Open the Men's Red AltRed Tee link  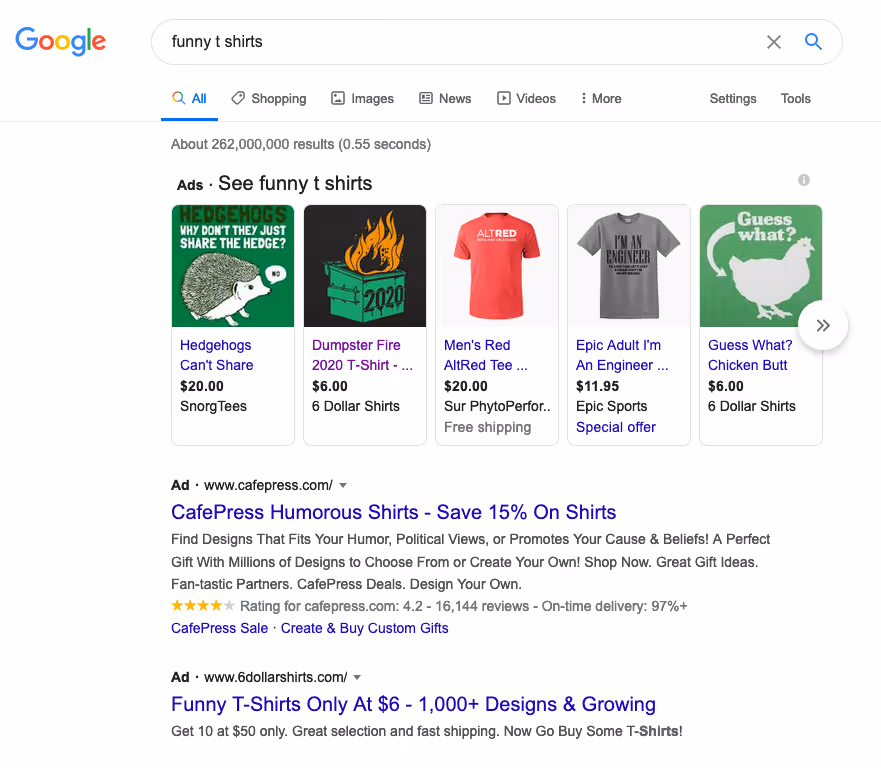pyautogui.click(x=485, y=355)
